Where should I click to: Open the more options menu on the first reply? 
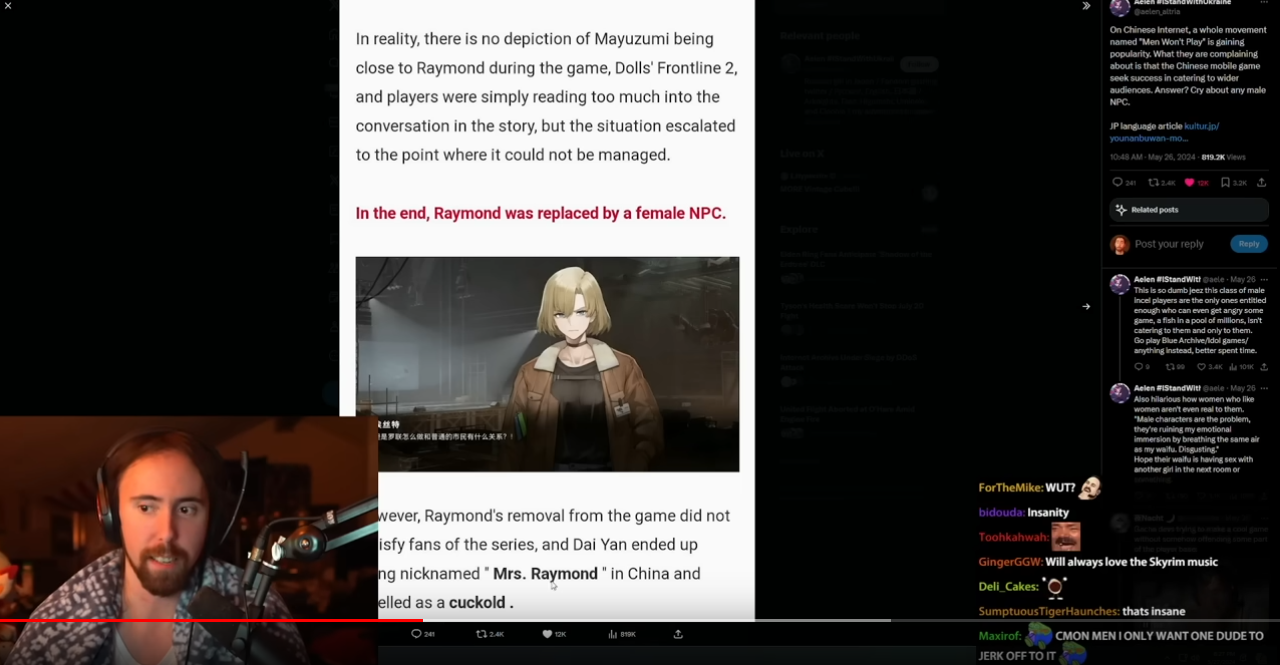click(x=1264, y=279)
